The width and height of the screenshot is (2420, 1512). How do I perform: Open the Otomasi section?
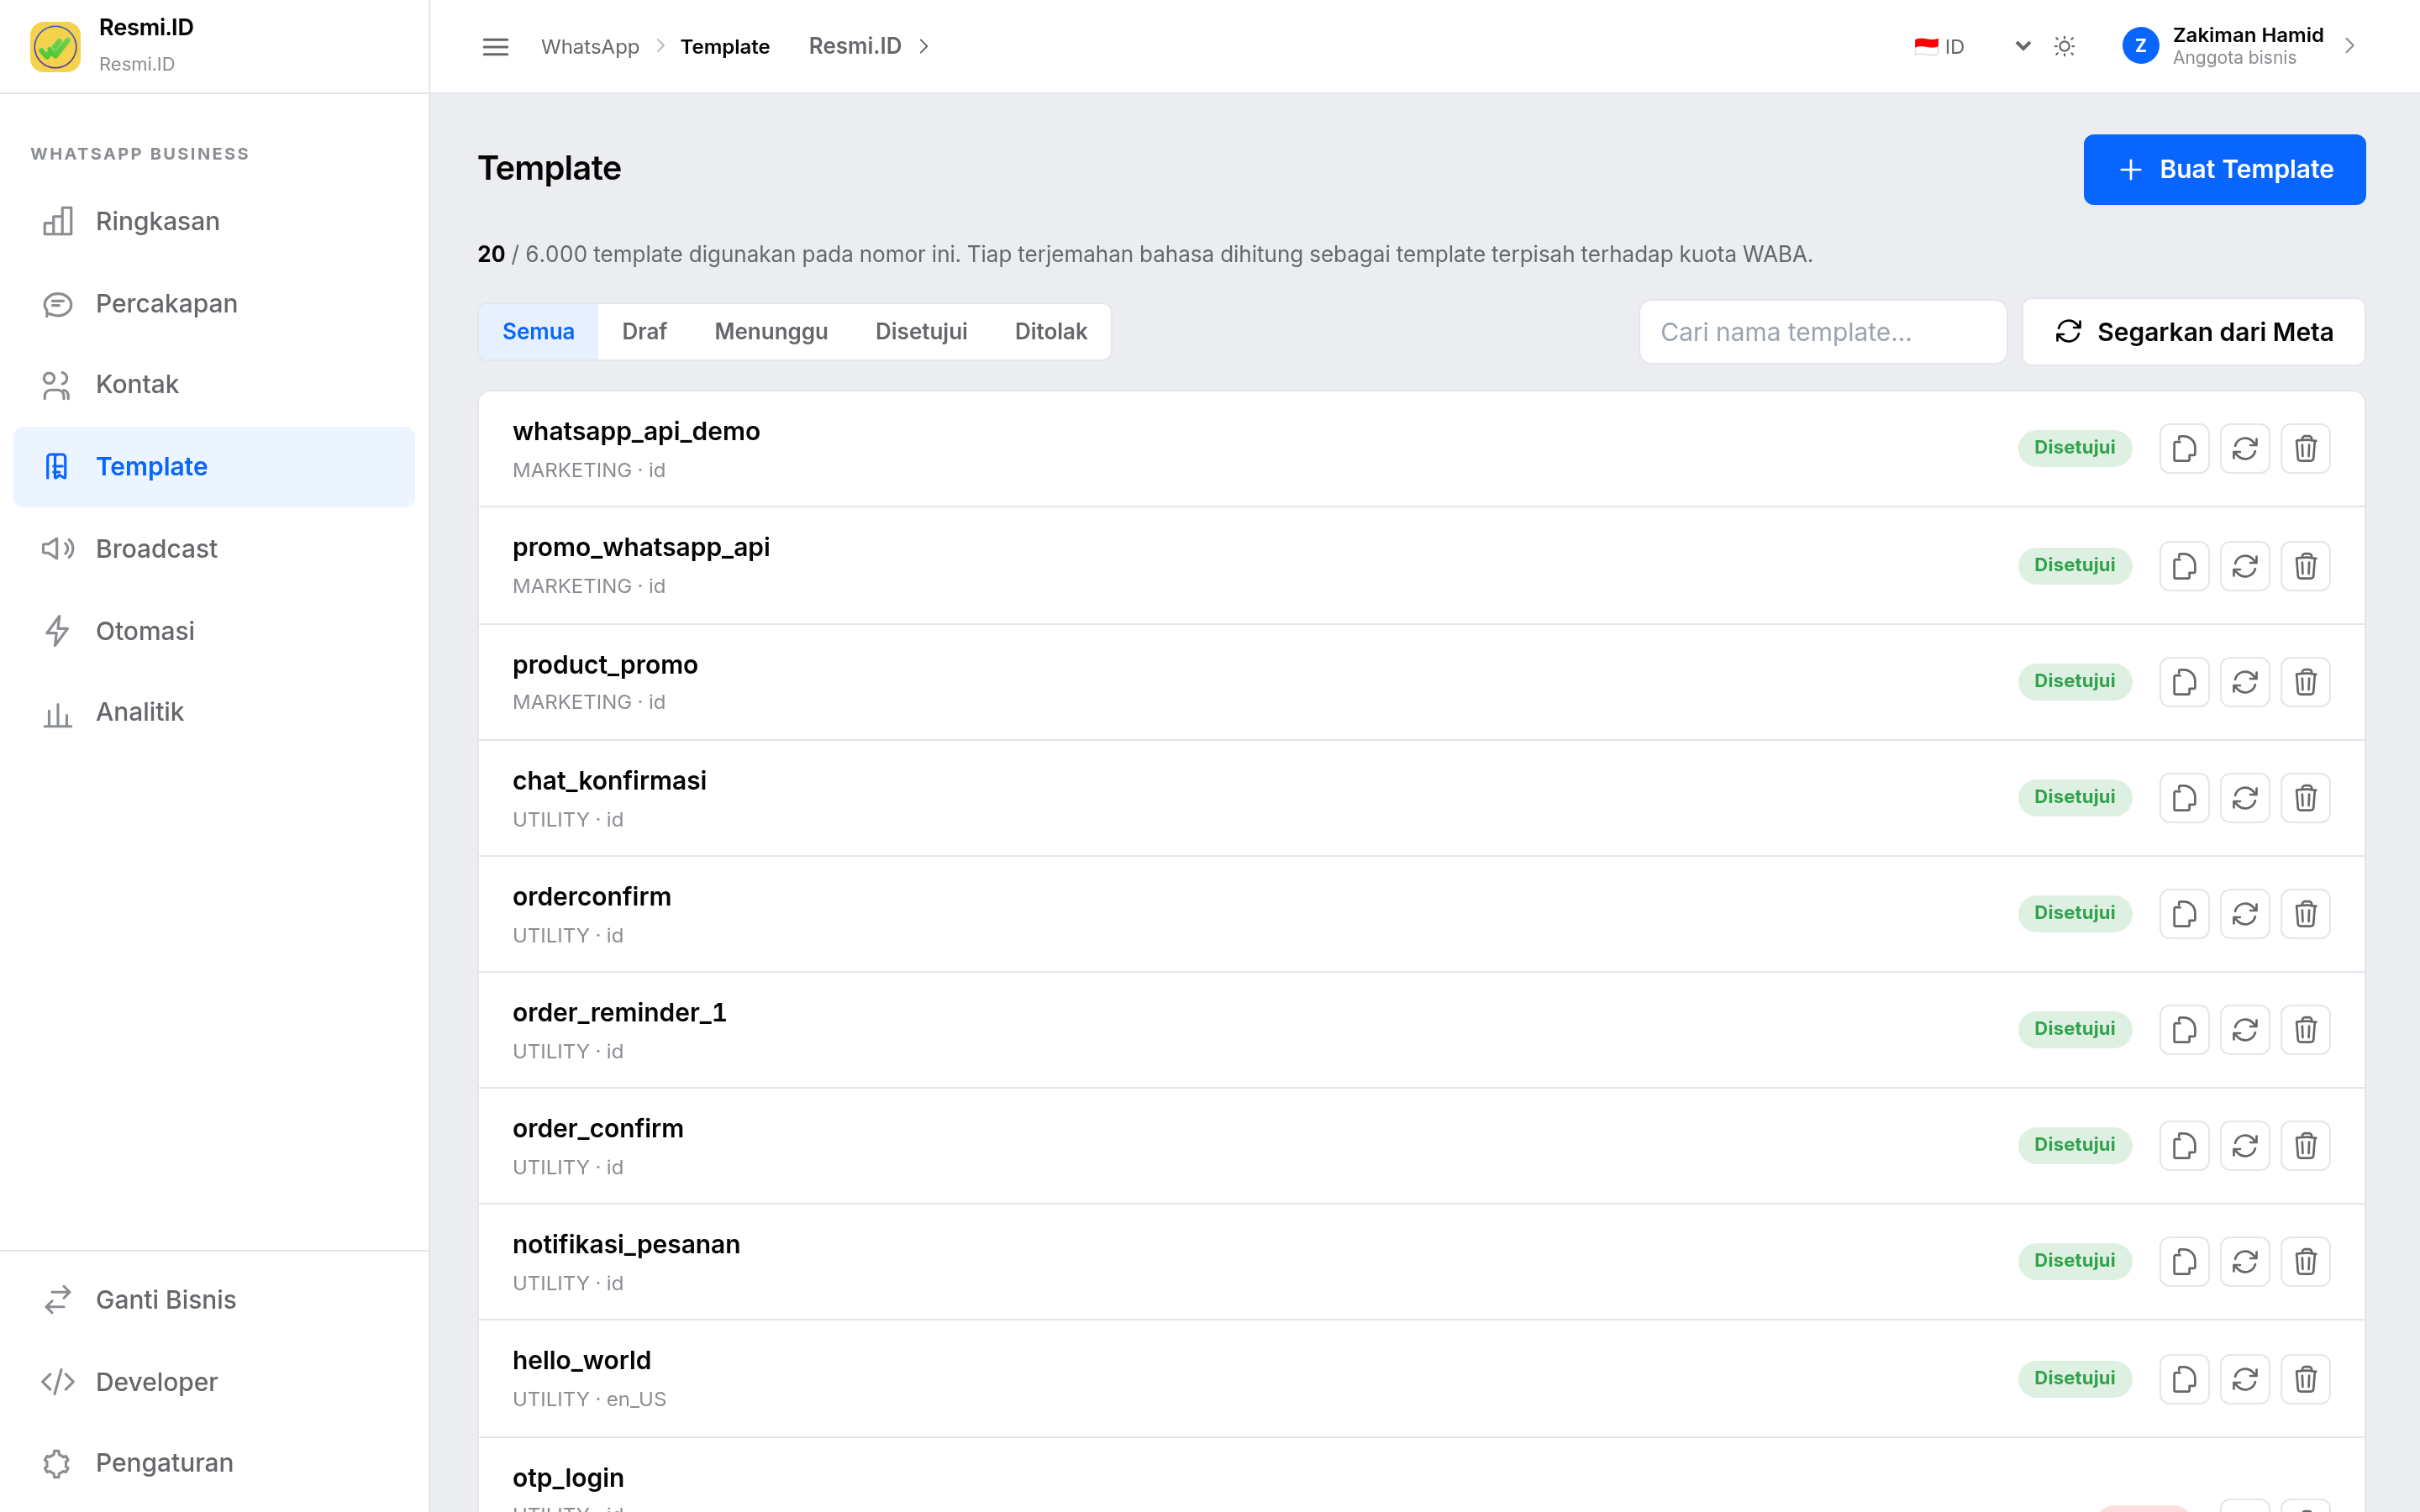coord(214,631)
